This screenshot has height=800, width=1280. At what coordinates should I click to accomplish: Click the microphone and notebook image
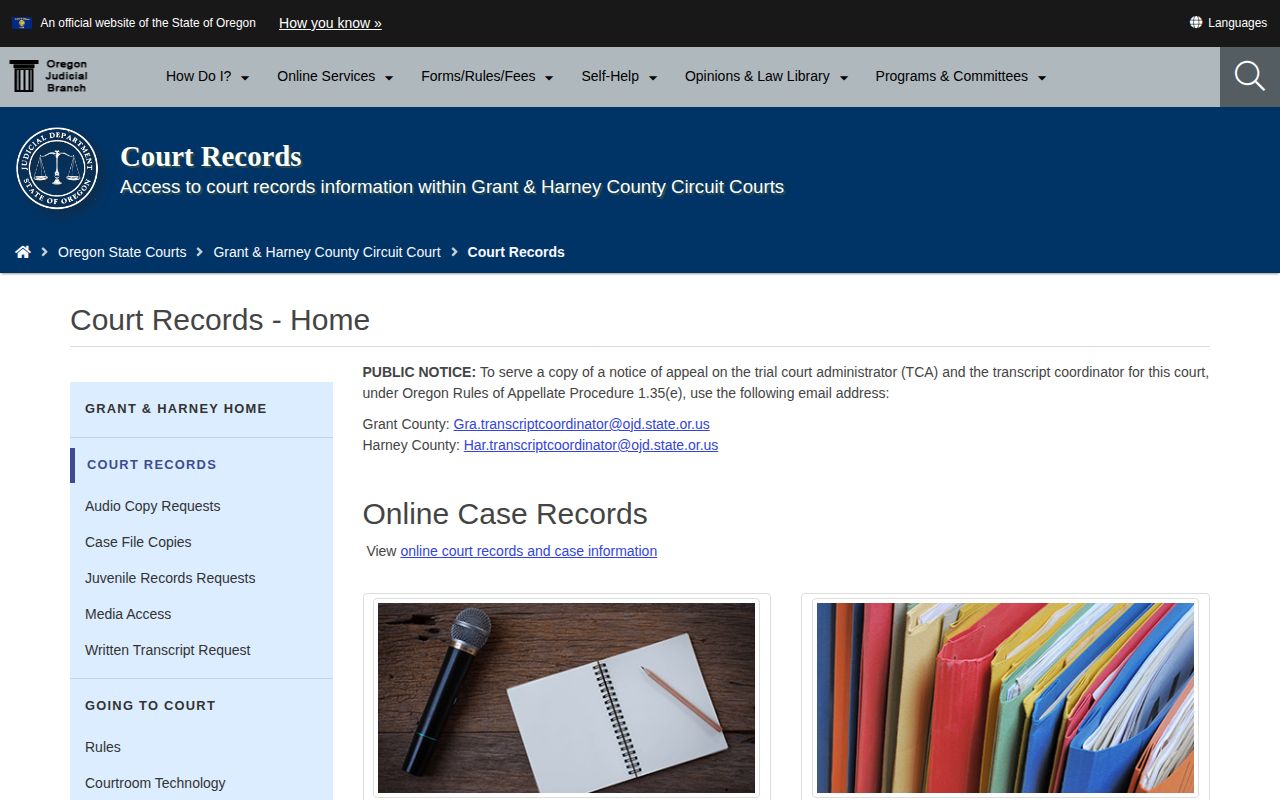tap(566, 698)
